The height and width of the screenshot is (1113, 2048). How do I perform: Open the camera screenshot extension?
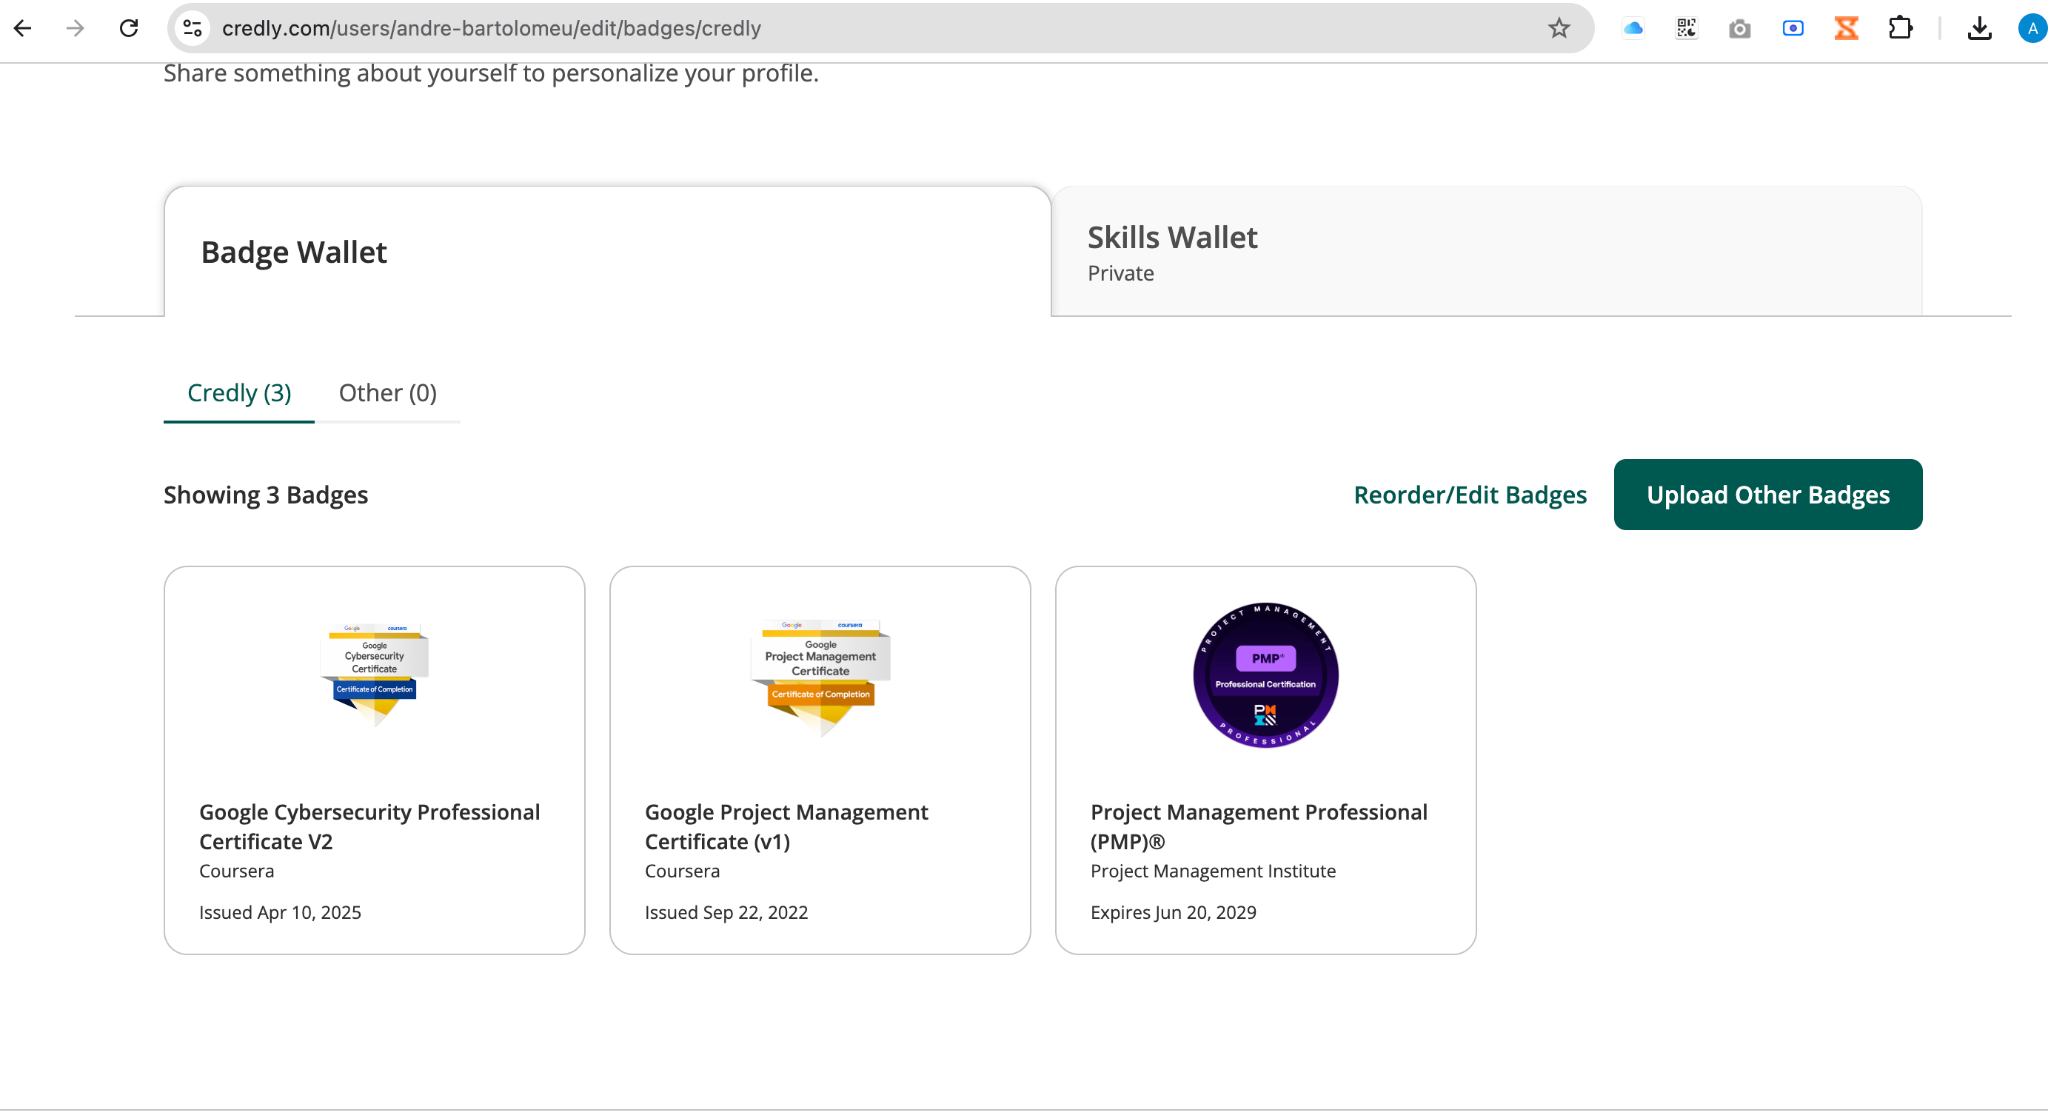(x=1740, y=28)
